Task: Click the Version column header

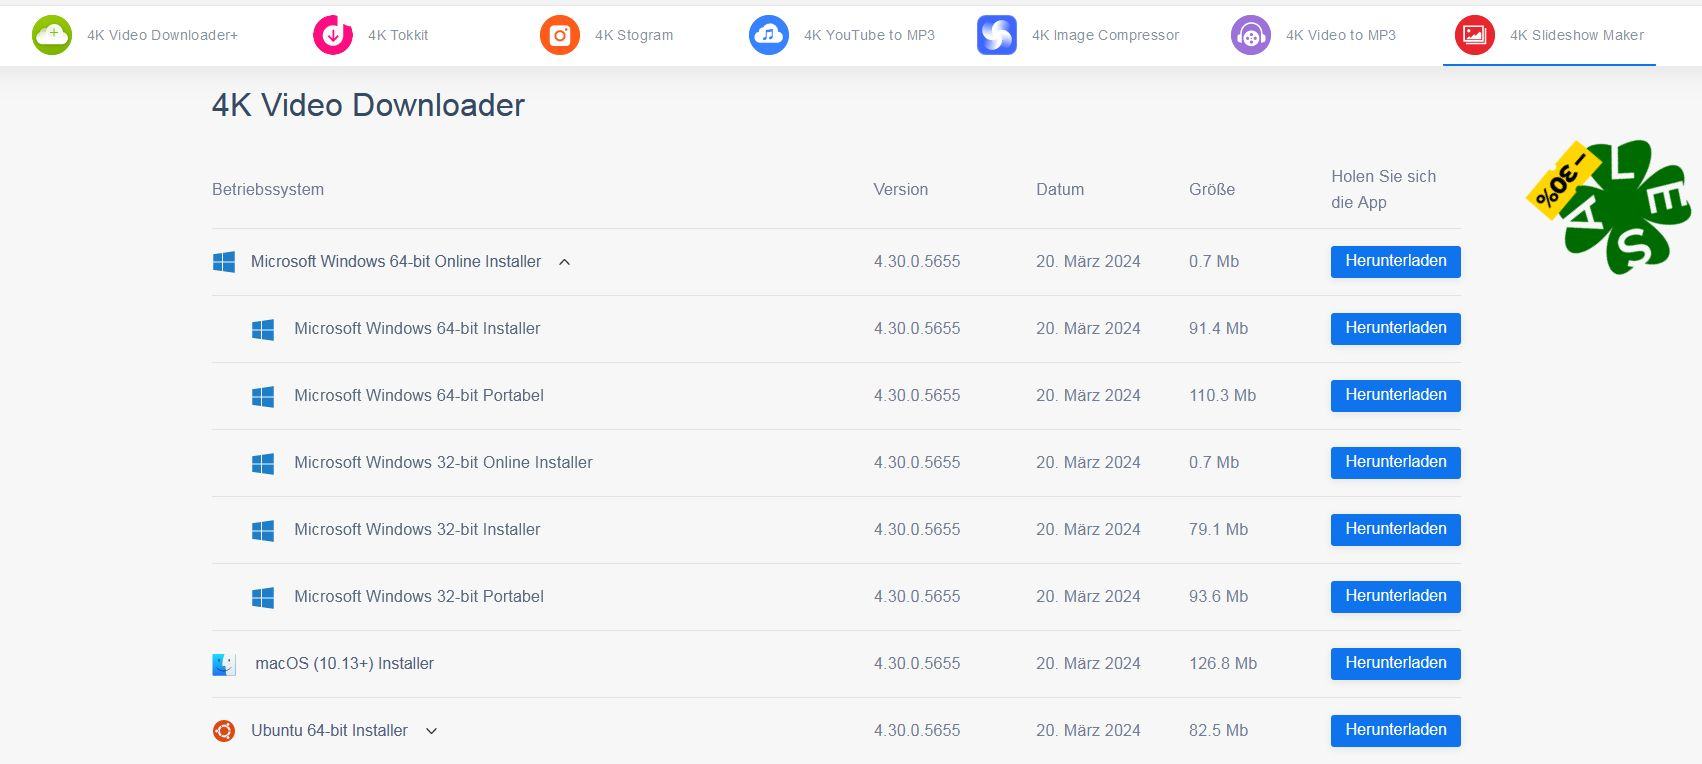Action: [x=901, y=190]
